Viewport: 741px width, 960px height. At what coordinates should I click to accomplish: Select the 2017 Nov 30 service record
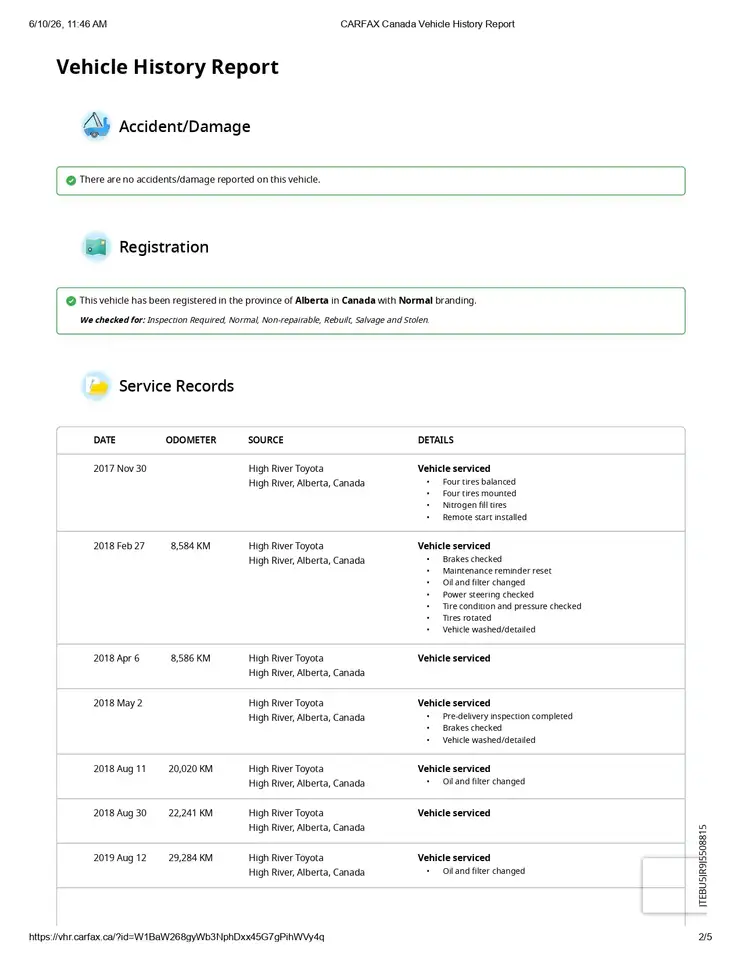pyautogui.click(x=370, y=493)
